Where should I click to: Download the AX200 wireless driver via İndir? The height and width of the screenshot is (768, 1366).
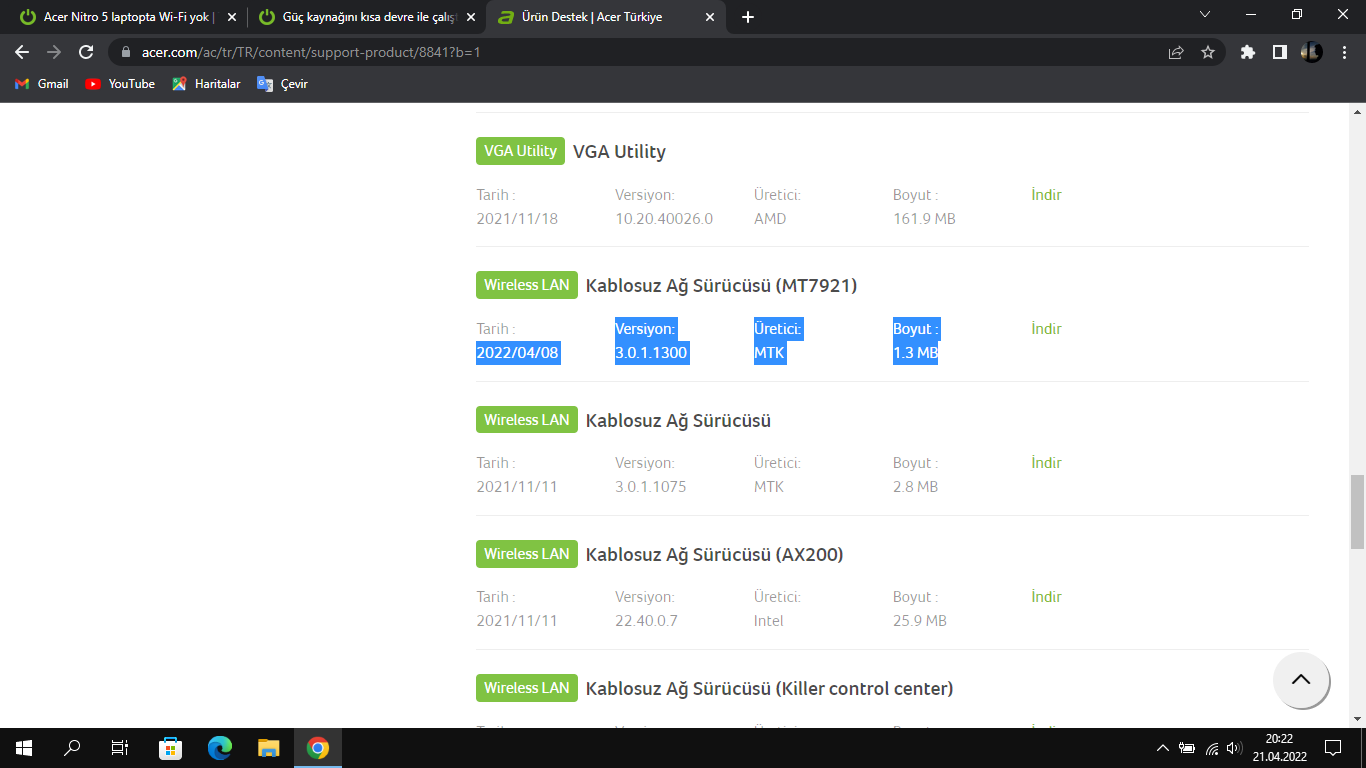1046,597
